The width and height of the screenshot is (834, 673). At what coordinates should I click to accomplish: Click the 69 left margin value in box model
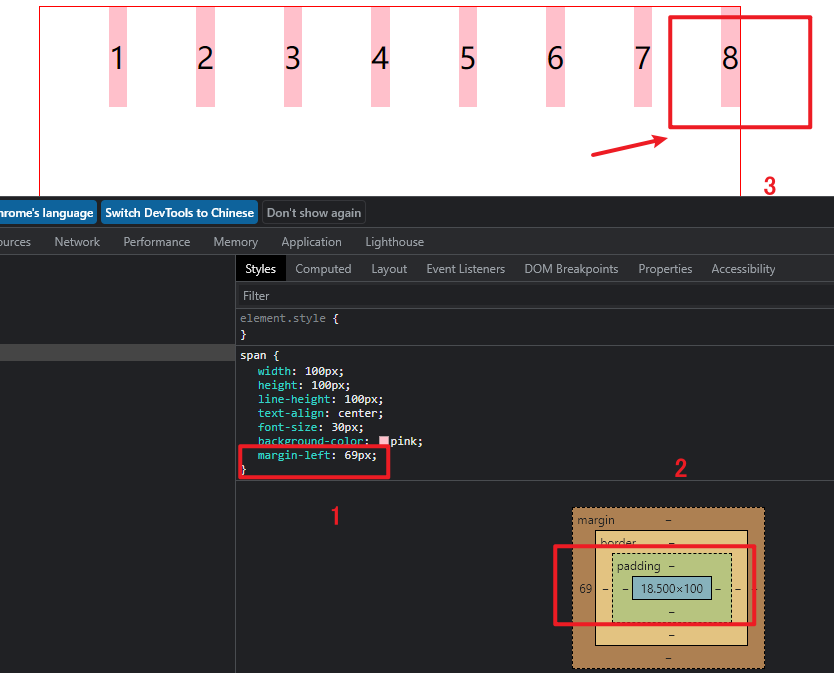(585, 588)
